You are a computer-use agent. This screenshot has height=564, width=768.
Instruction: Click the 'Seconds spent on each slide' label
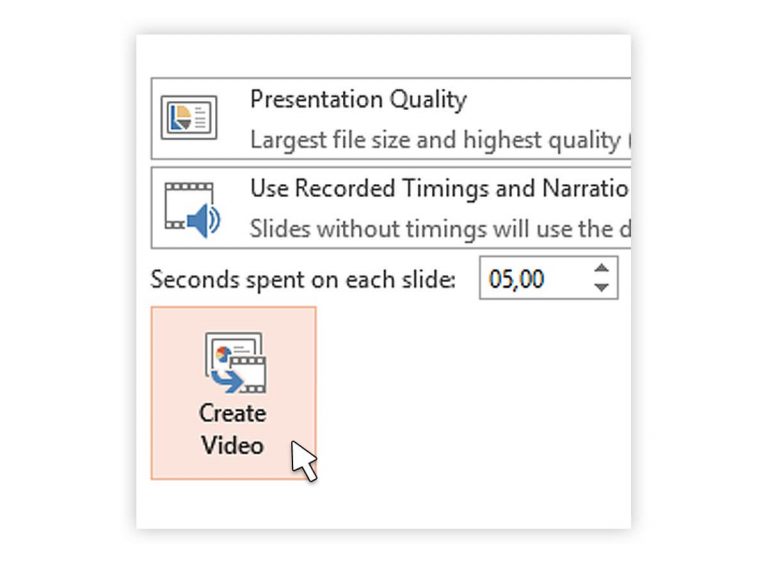tap(303, 279)
